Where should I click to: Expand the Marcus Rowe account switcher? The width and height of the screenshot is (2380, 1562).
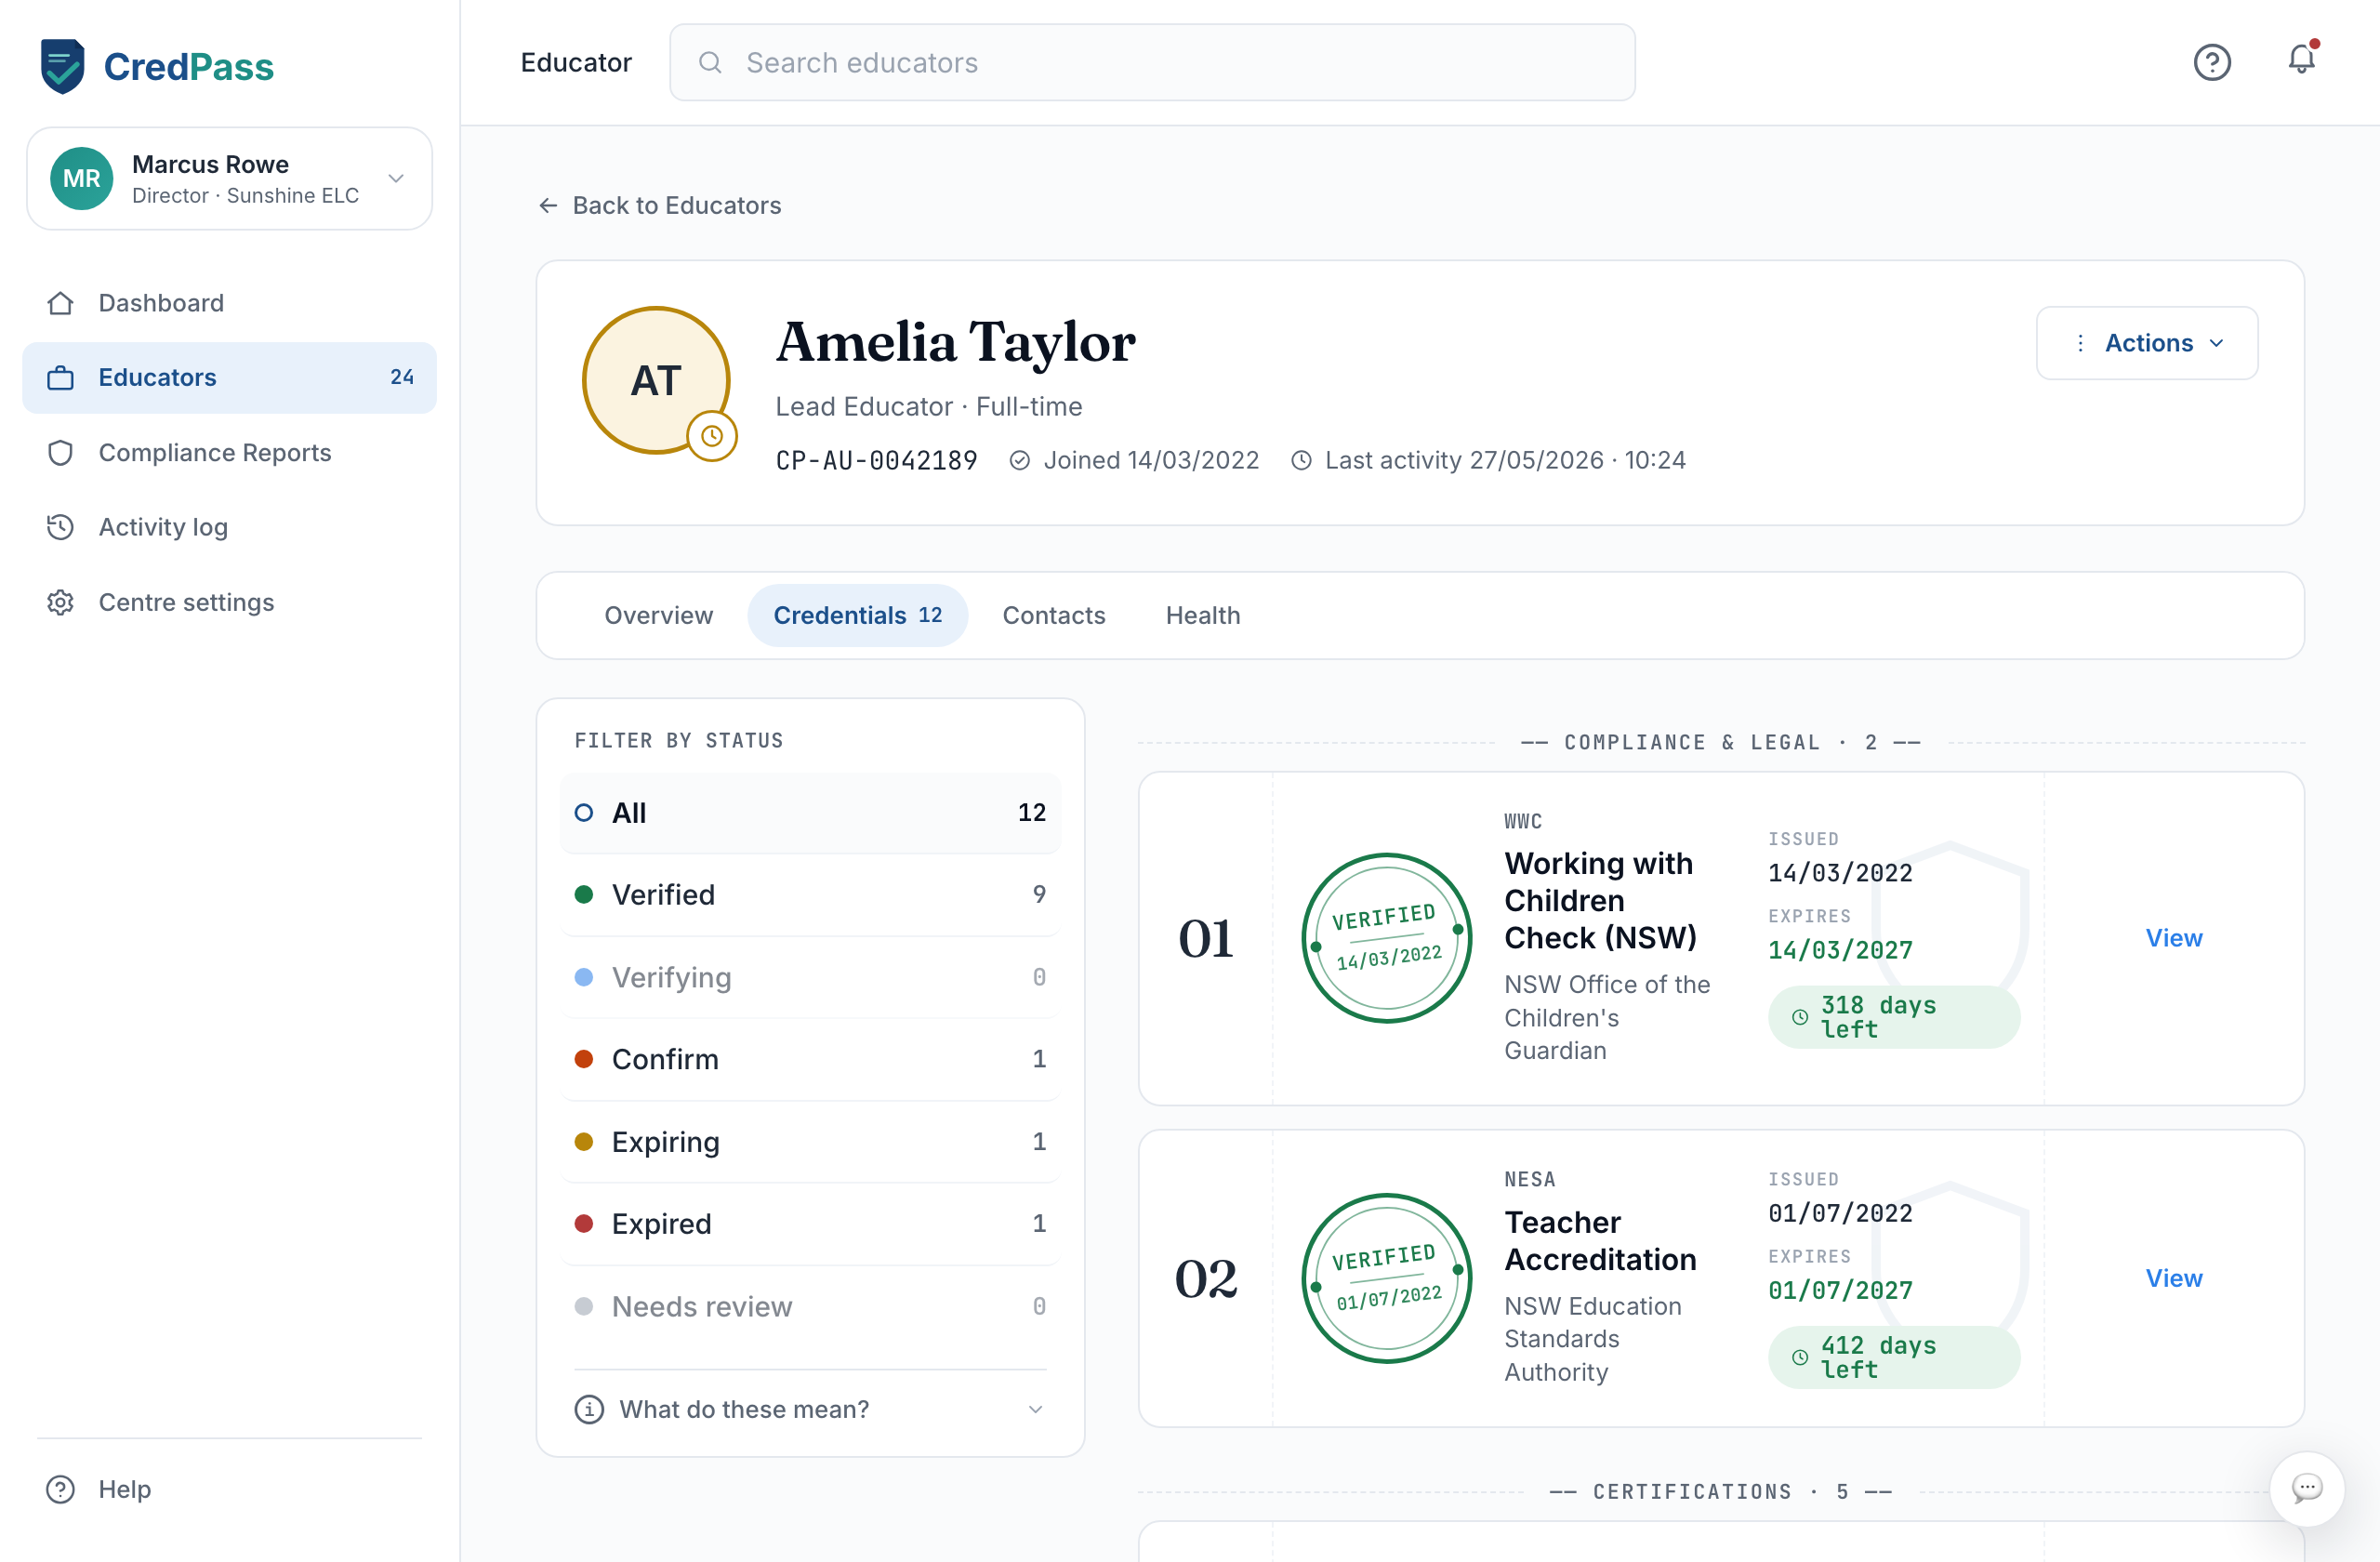click(x=229, y=178)
